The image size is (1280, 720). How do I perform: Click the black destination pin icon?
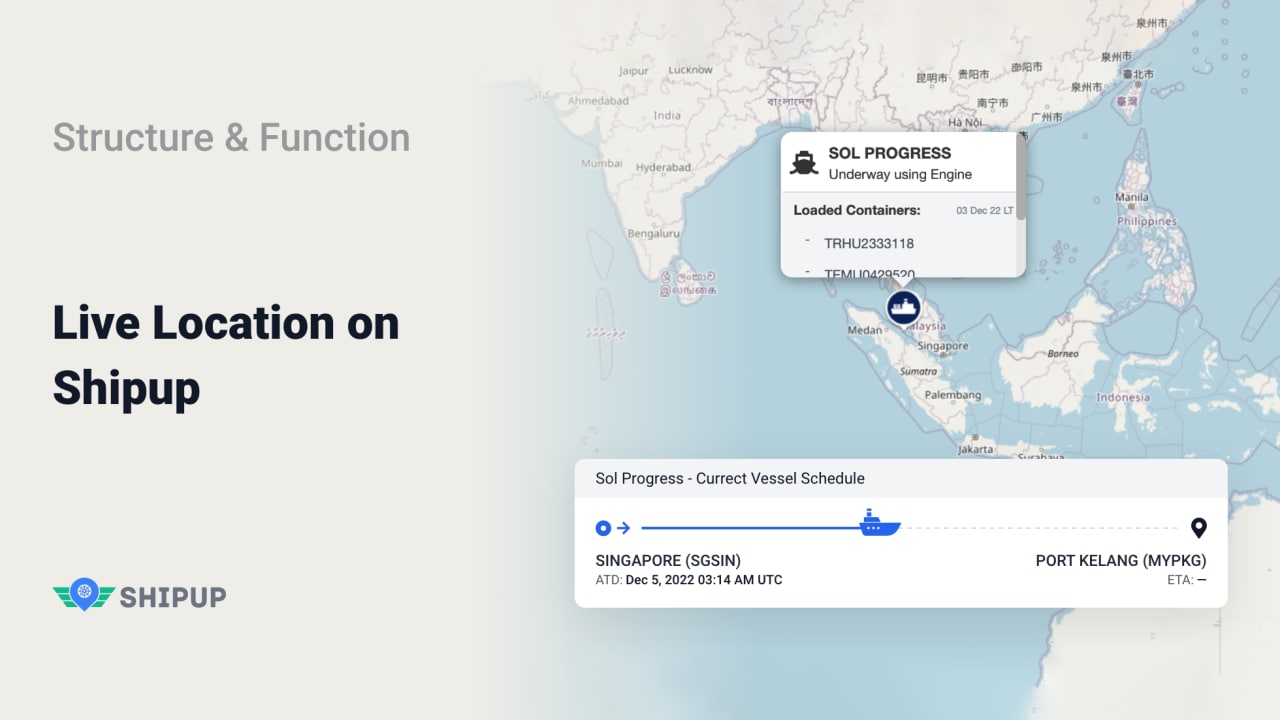pyautogui.click(x=1198, y=528)
